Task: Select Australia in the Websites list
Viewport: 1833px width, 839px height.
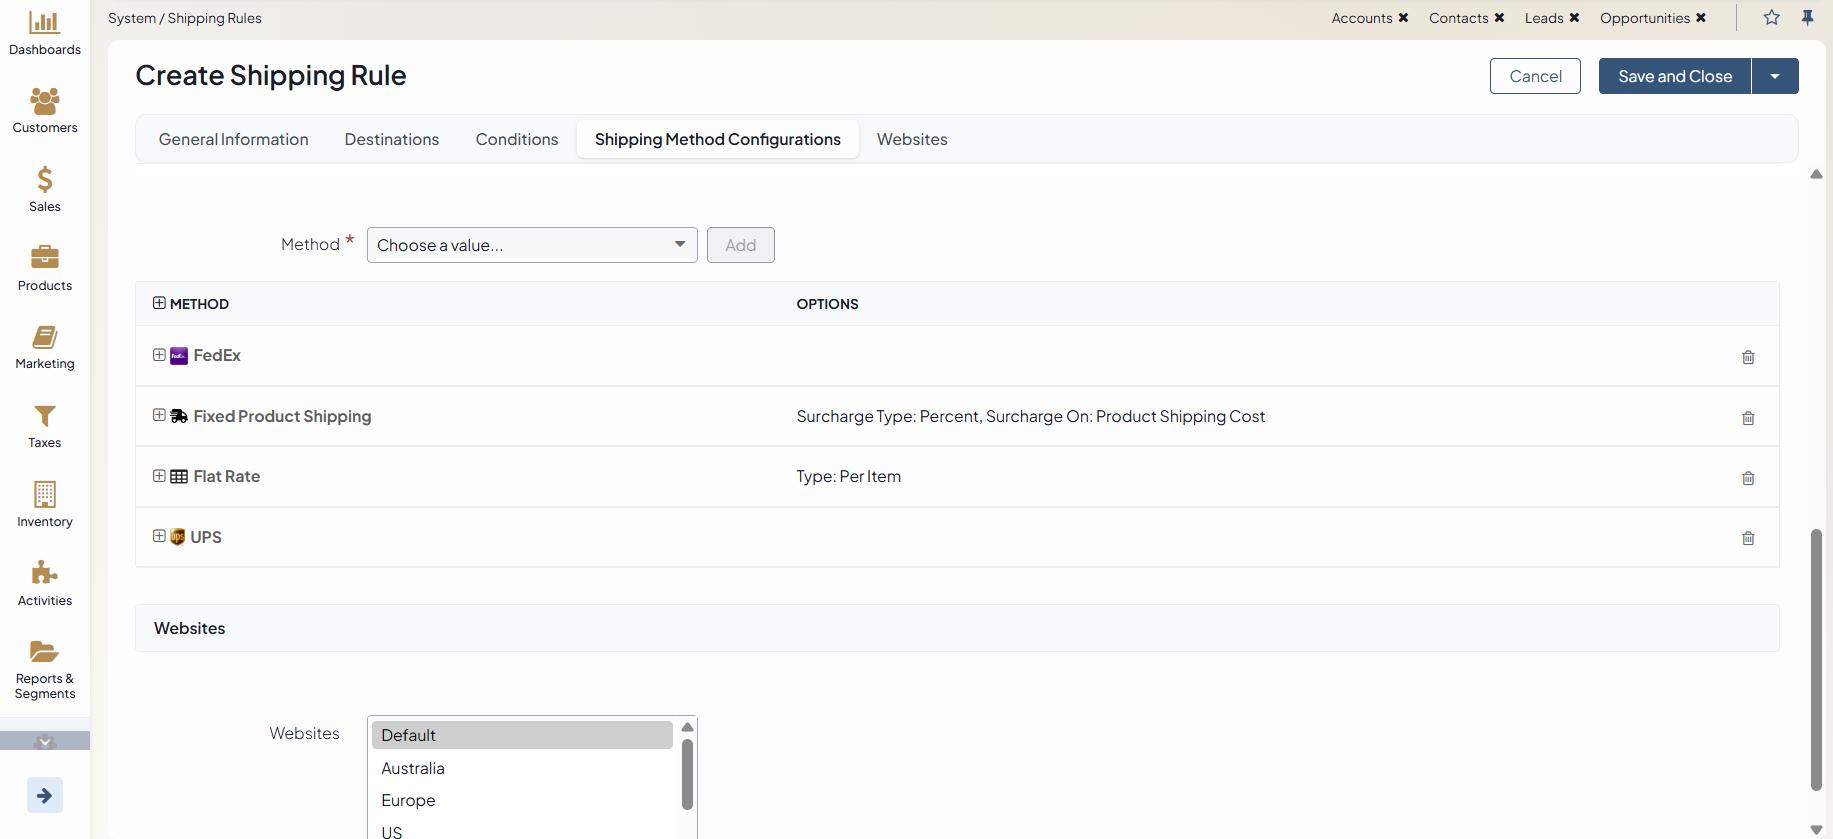Action: 413,768
